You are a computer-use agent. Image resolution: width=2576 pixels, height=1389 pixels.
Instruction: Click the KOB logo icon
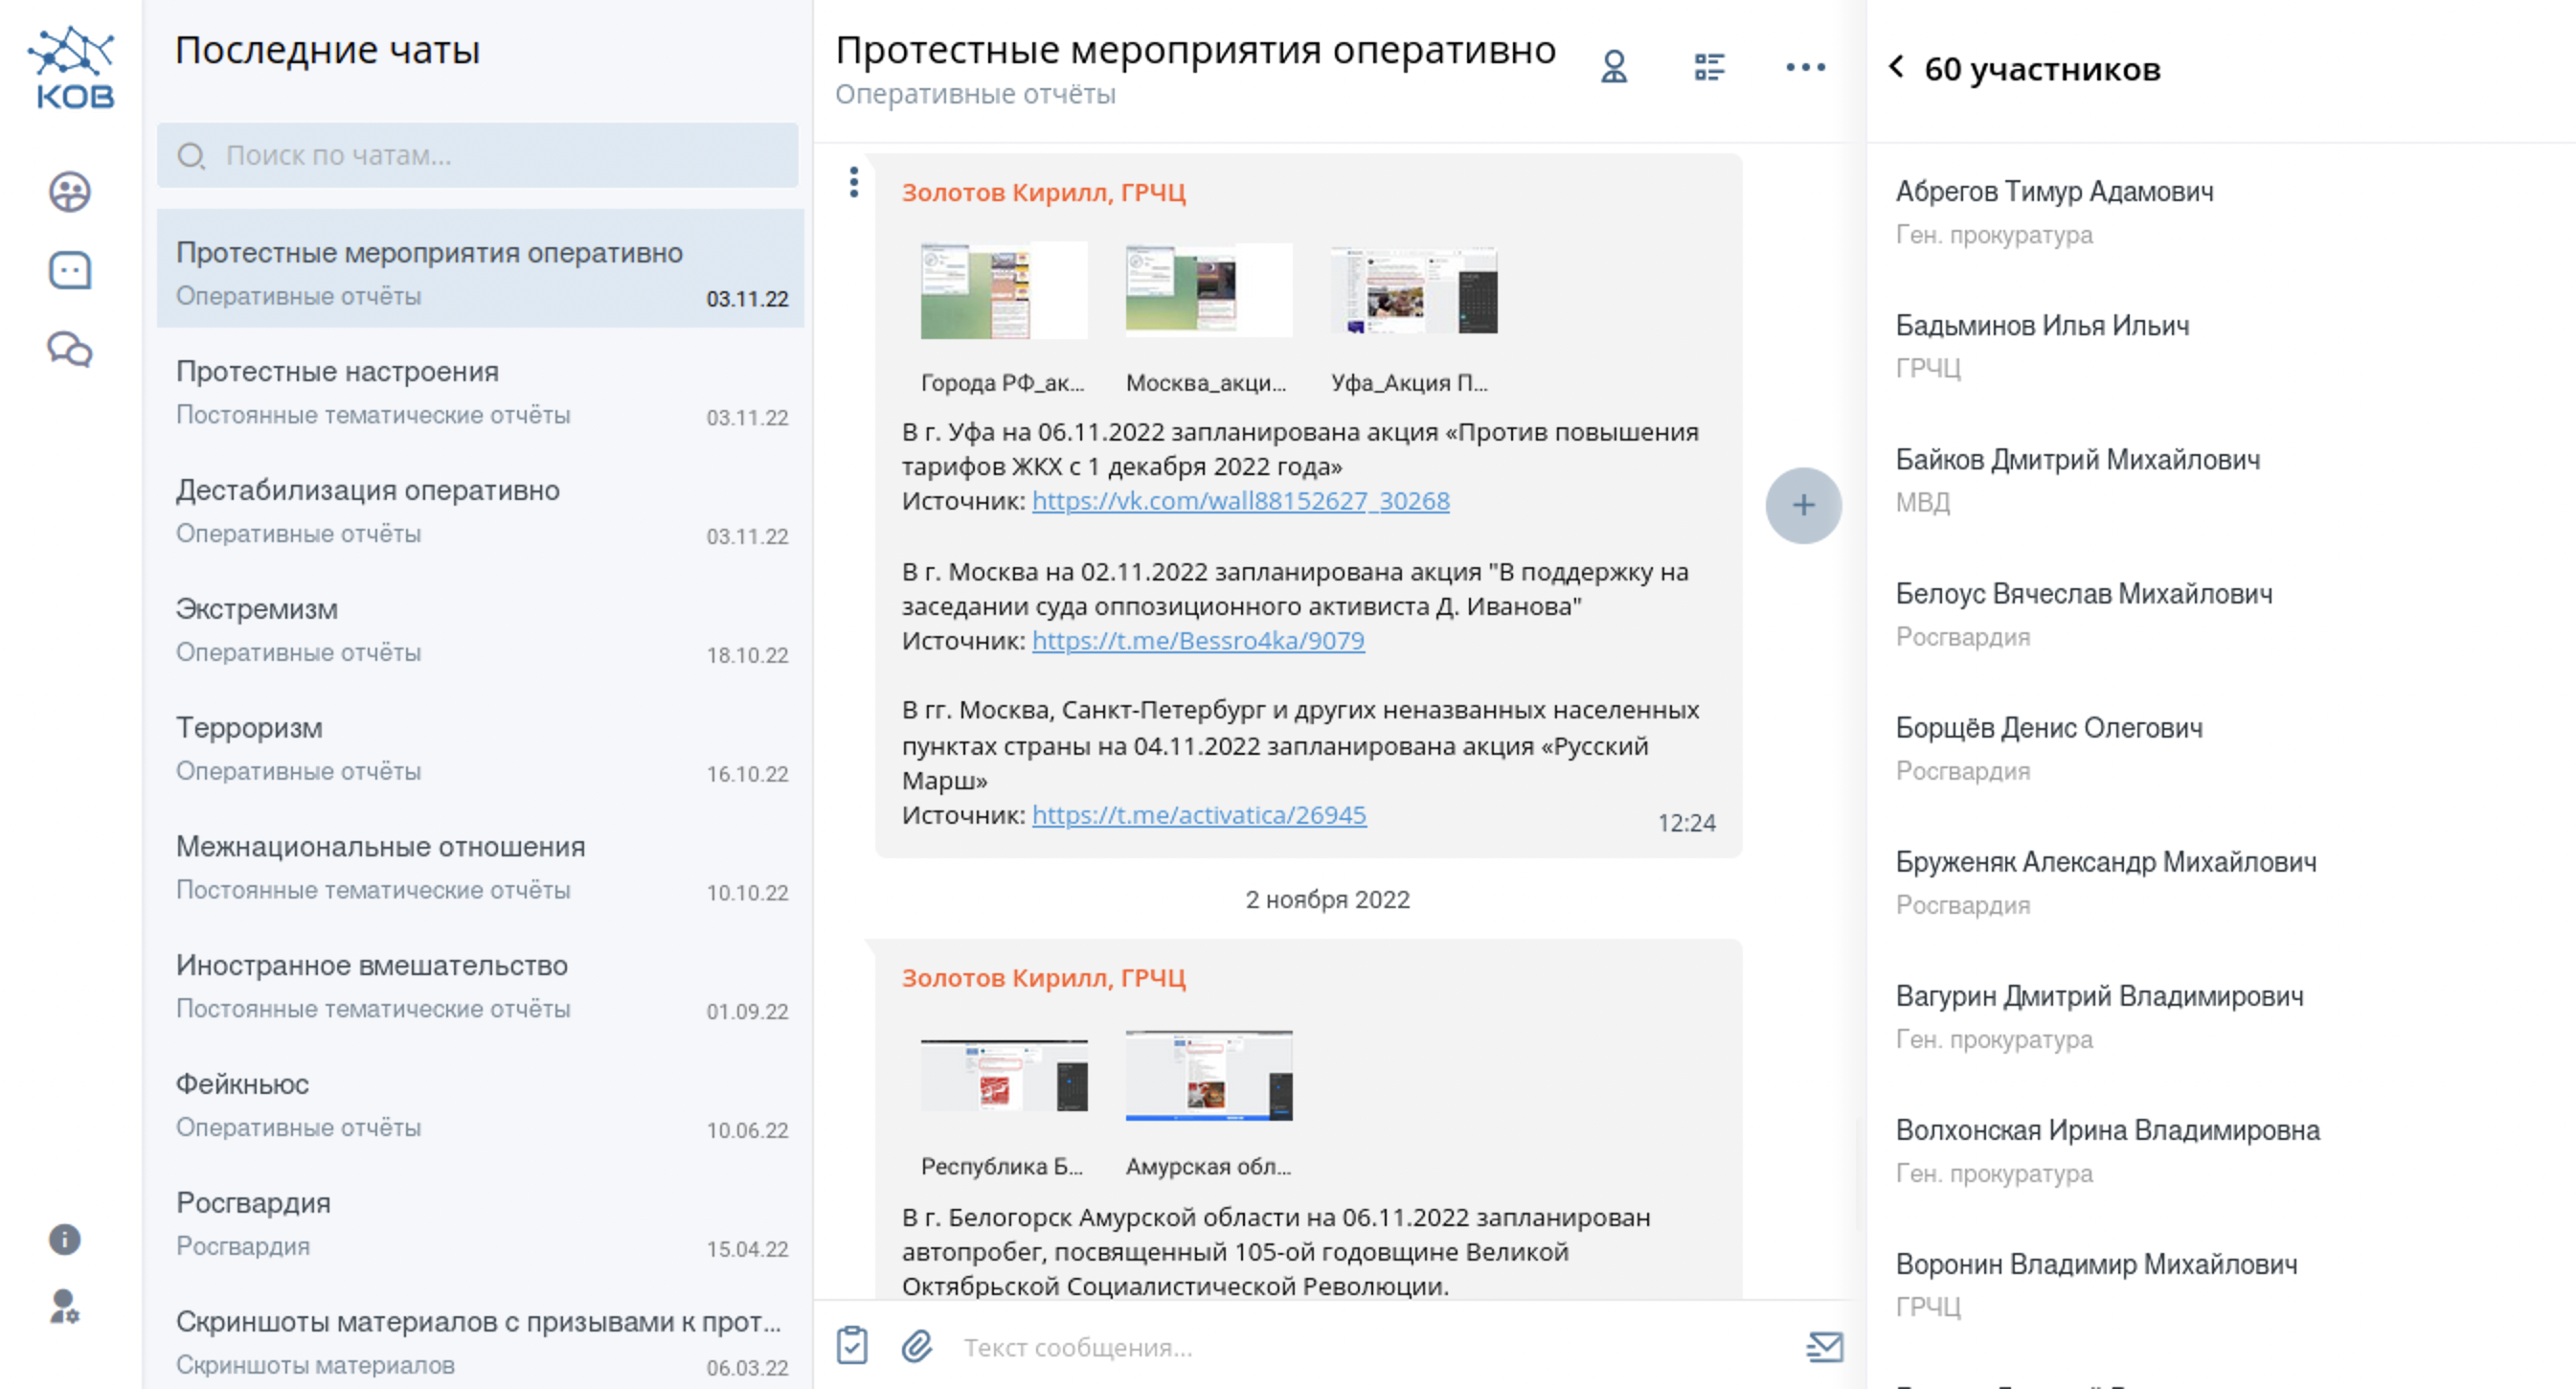71,67
